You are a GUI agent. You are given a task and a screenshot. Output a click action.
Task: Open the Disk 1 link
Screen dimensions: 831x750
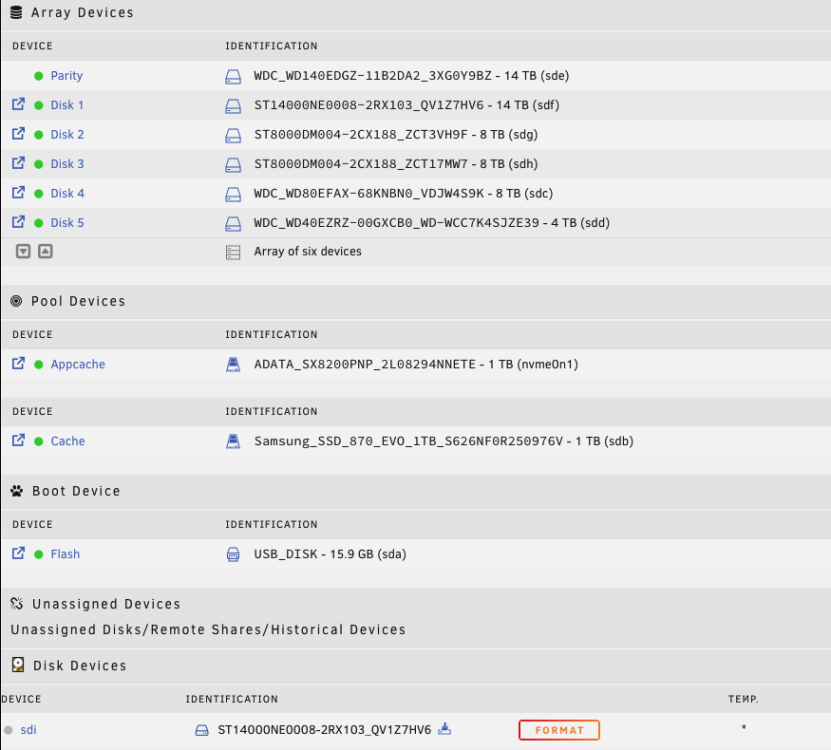tap(67, 105)
